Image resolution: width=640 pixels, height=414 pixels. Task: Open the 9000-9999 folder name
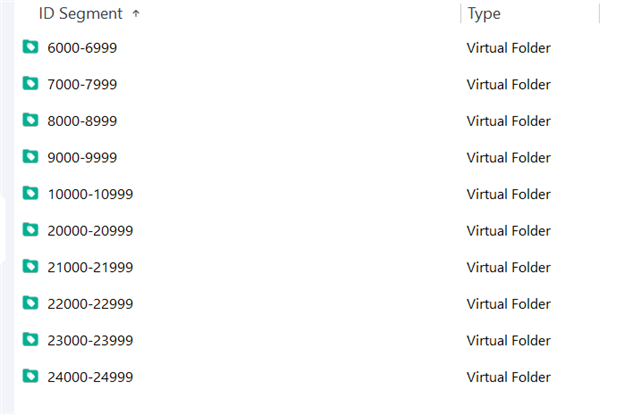82,158
